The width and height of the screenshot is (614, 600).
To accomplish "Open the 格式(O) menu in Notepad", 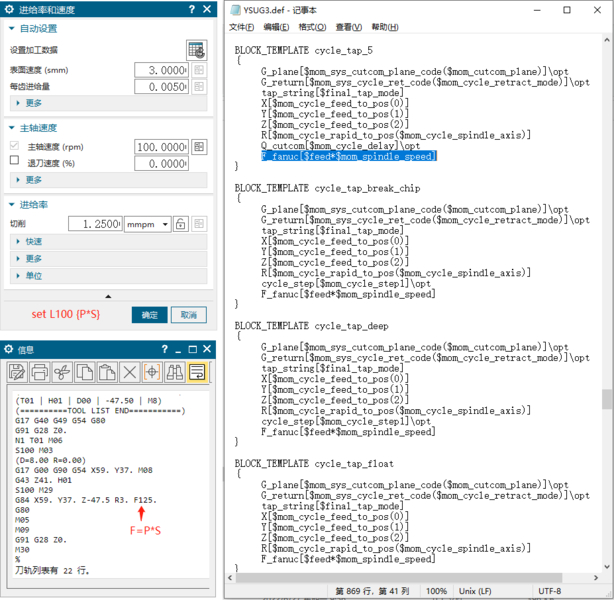I will pos(313,27).
